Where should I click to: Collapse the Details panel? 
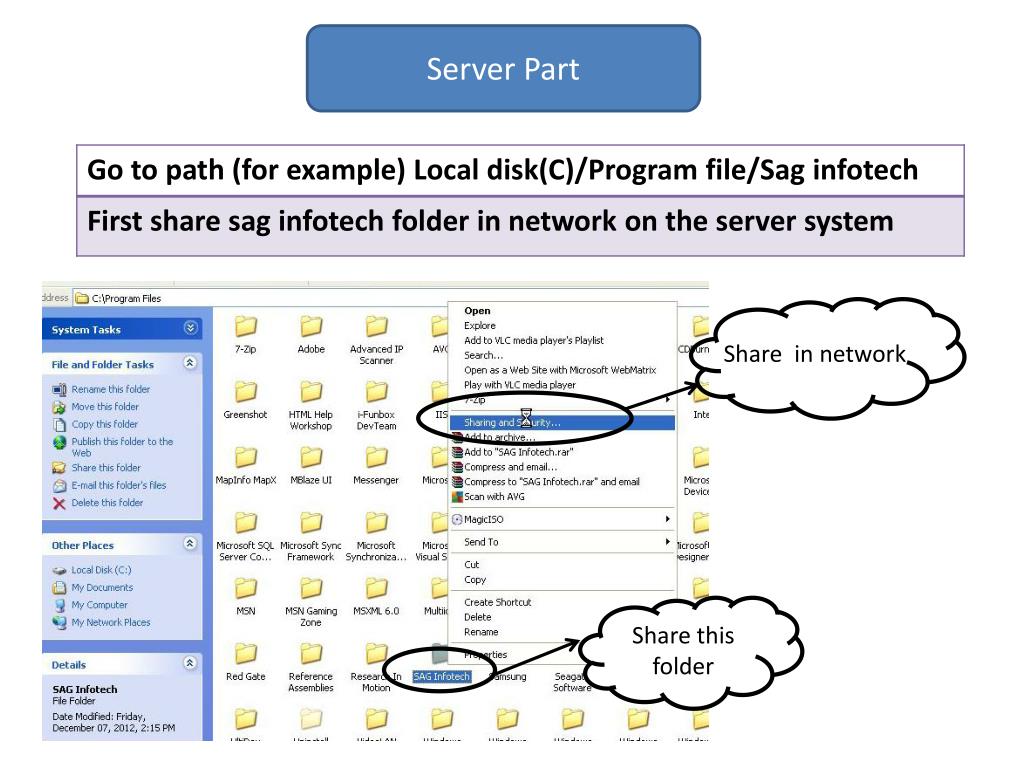pyautogui.click(x=190, y=664)
